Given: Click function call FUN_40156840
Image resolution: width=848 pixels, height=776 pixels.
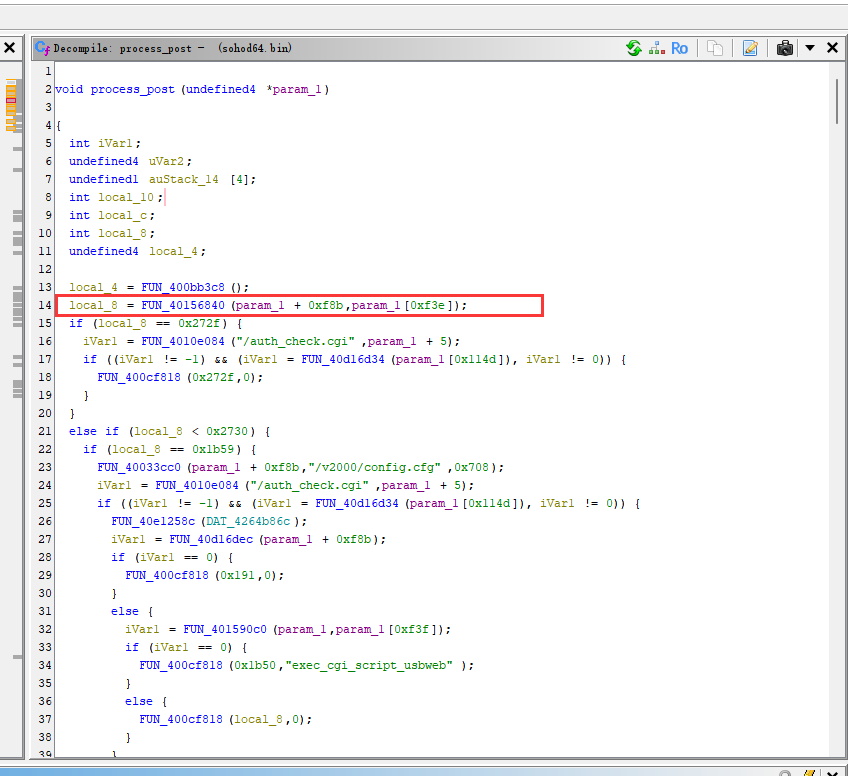Looking at the screenshot, I should (x=183, y=305).
